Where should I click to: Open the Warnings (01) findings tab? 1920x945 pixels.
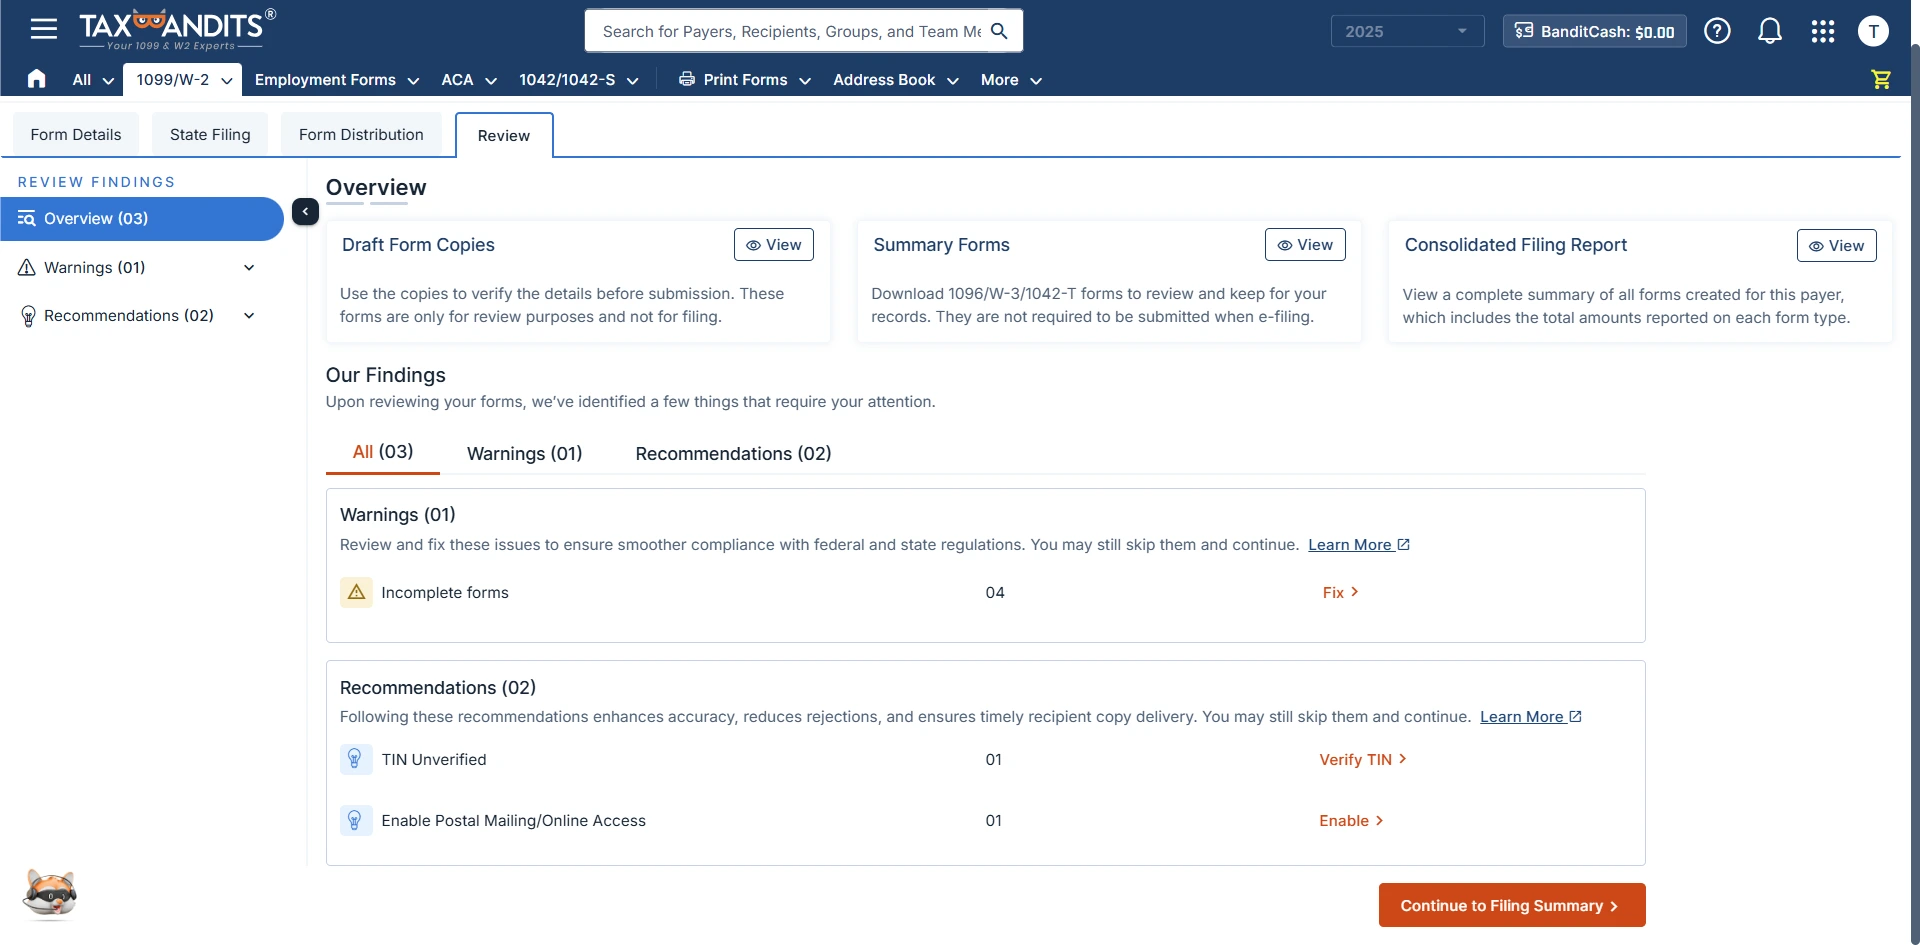point(524,453)
